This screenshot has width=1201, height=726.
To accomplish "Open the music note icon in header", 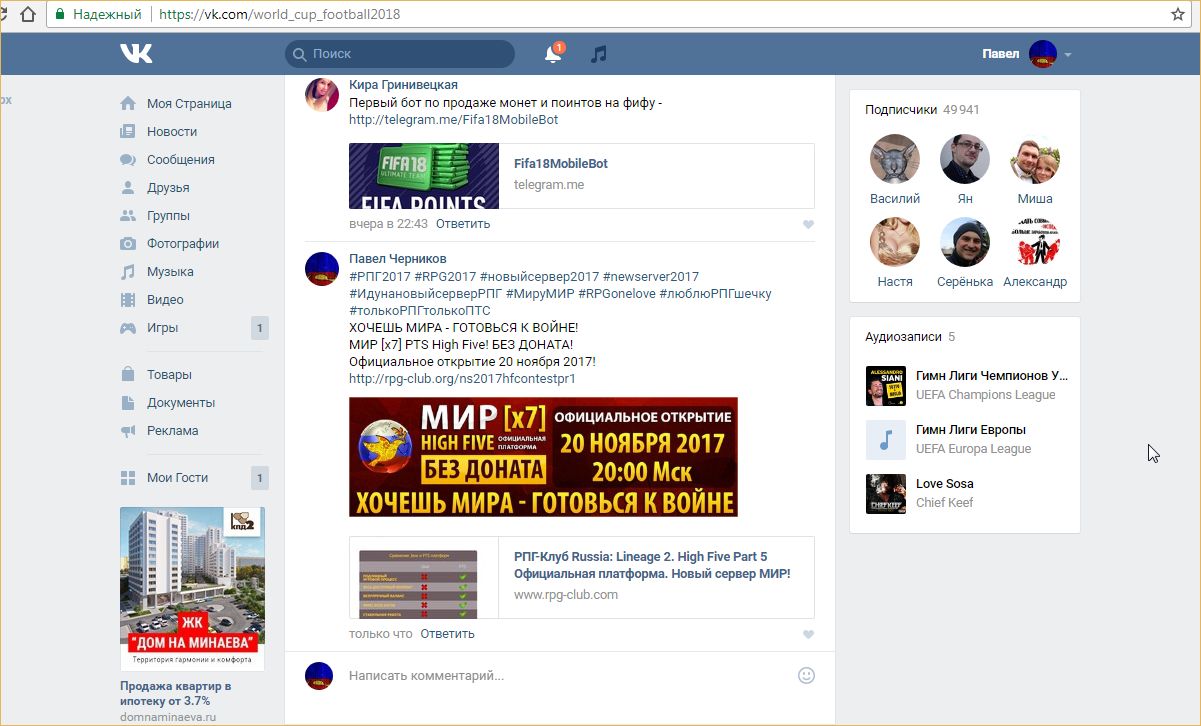I will coord(598,54).
